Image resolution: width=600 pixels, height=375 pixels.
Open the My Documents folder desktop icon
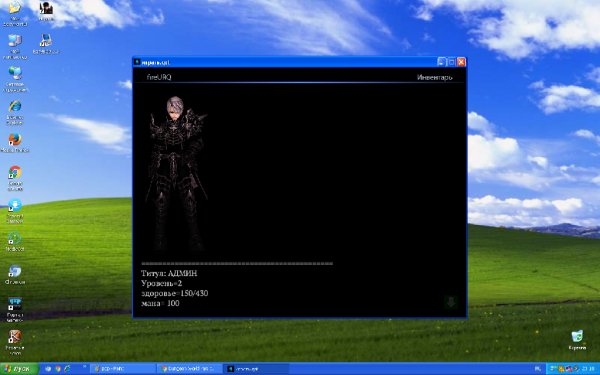[15, 13]
